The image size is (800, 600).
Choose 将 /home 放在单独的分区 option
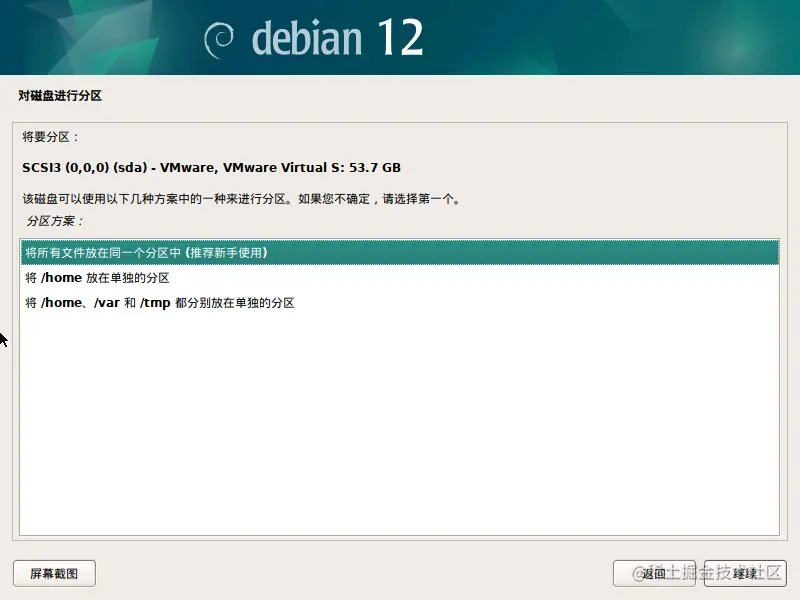point(399,278)
